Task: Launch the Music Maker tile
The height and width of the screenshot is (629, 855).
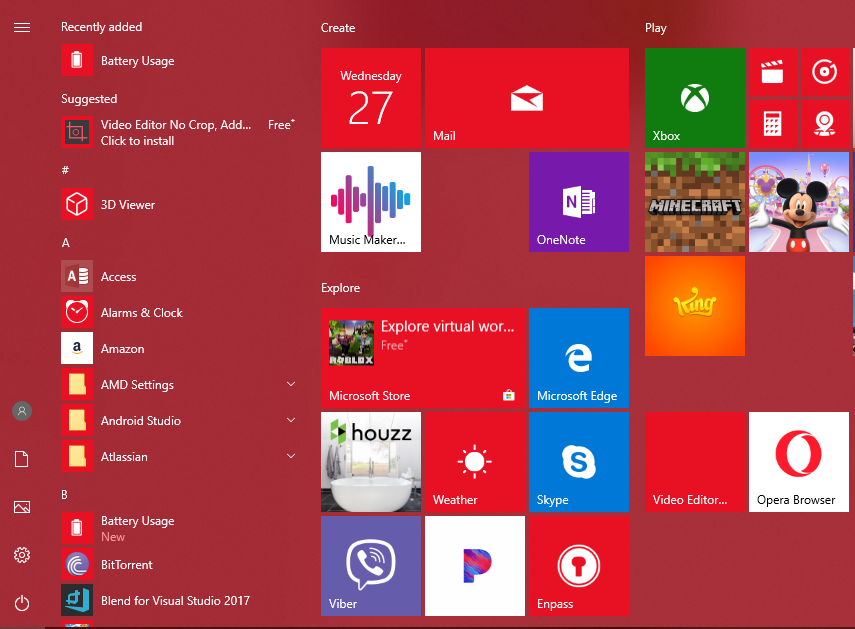Action: pos(371,202)
